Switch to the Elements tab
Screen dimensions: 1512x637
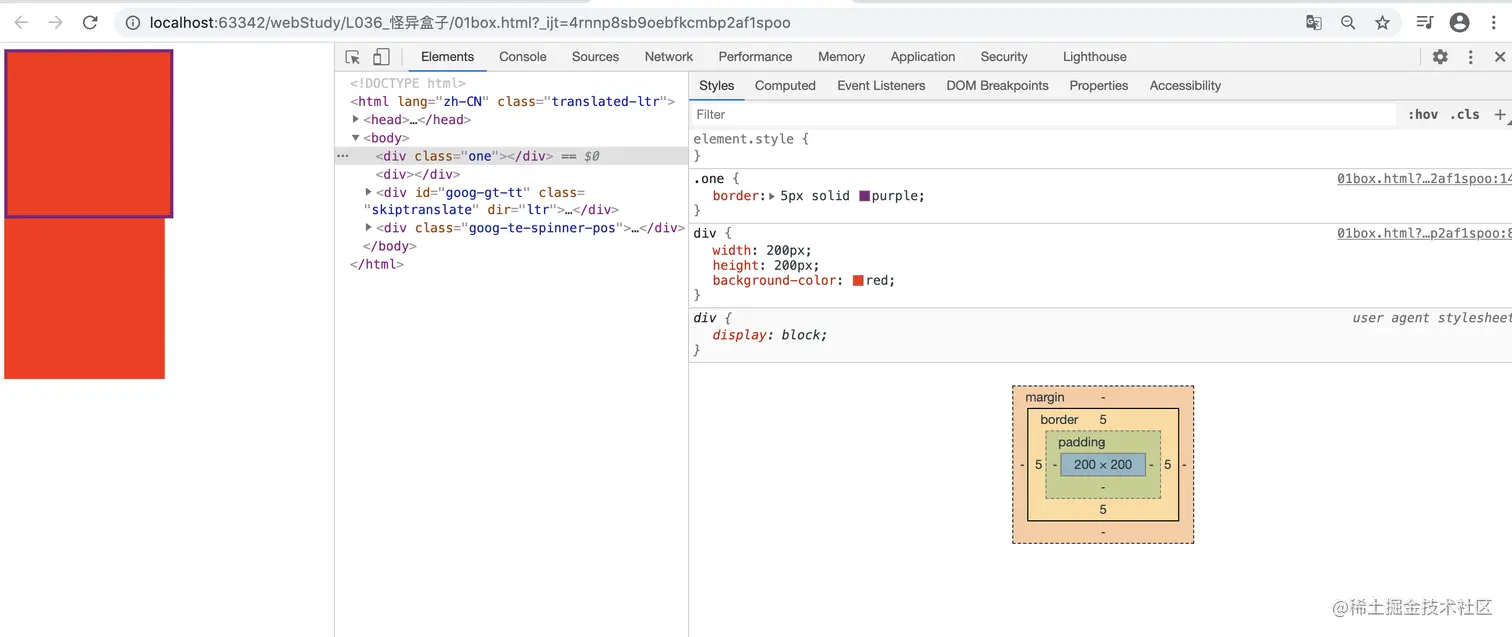[x=447, y=57]
